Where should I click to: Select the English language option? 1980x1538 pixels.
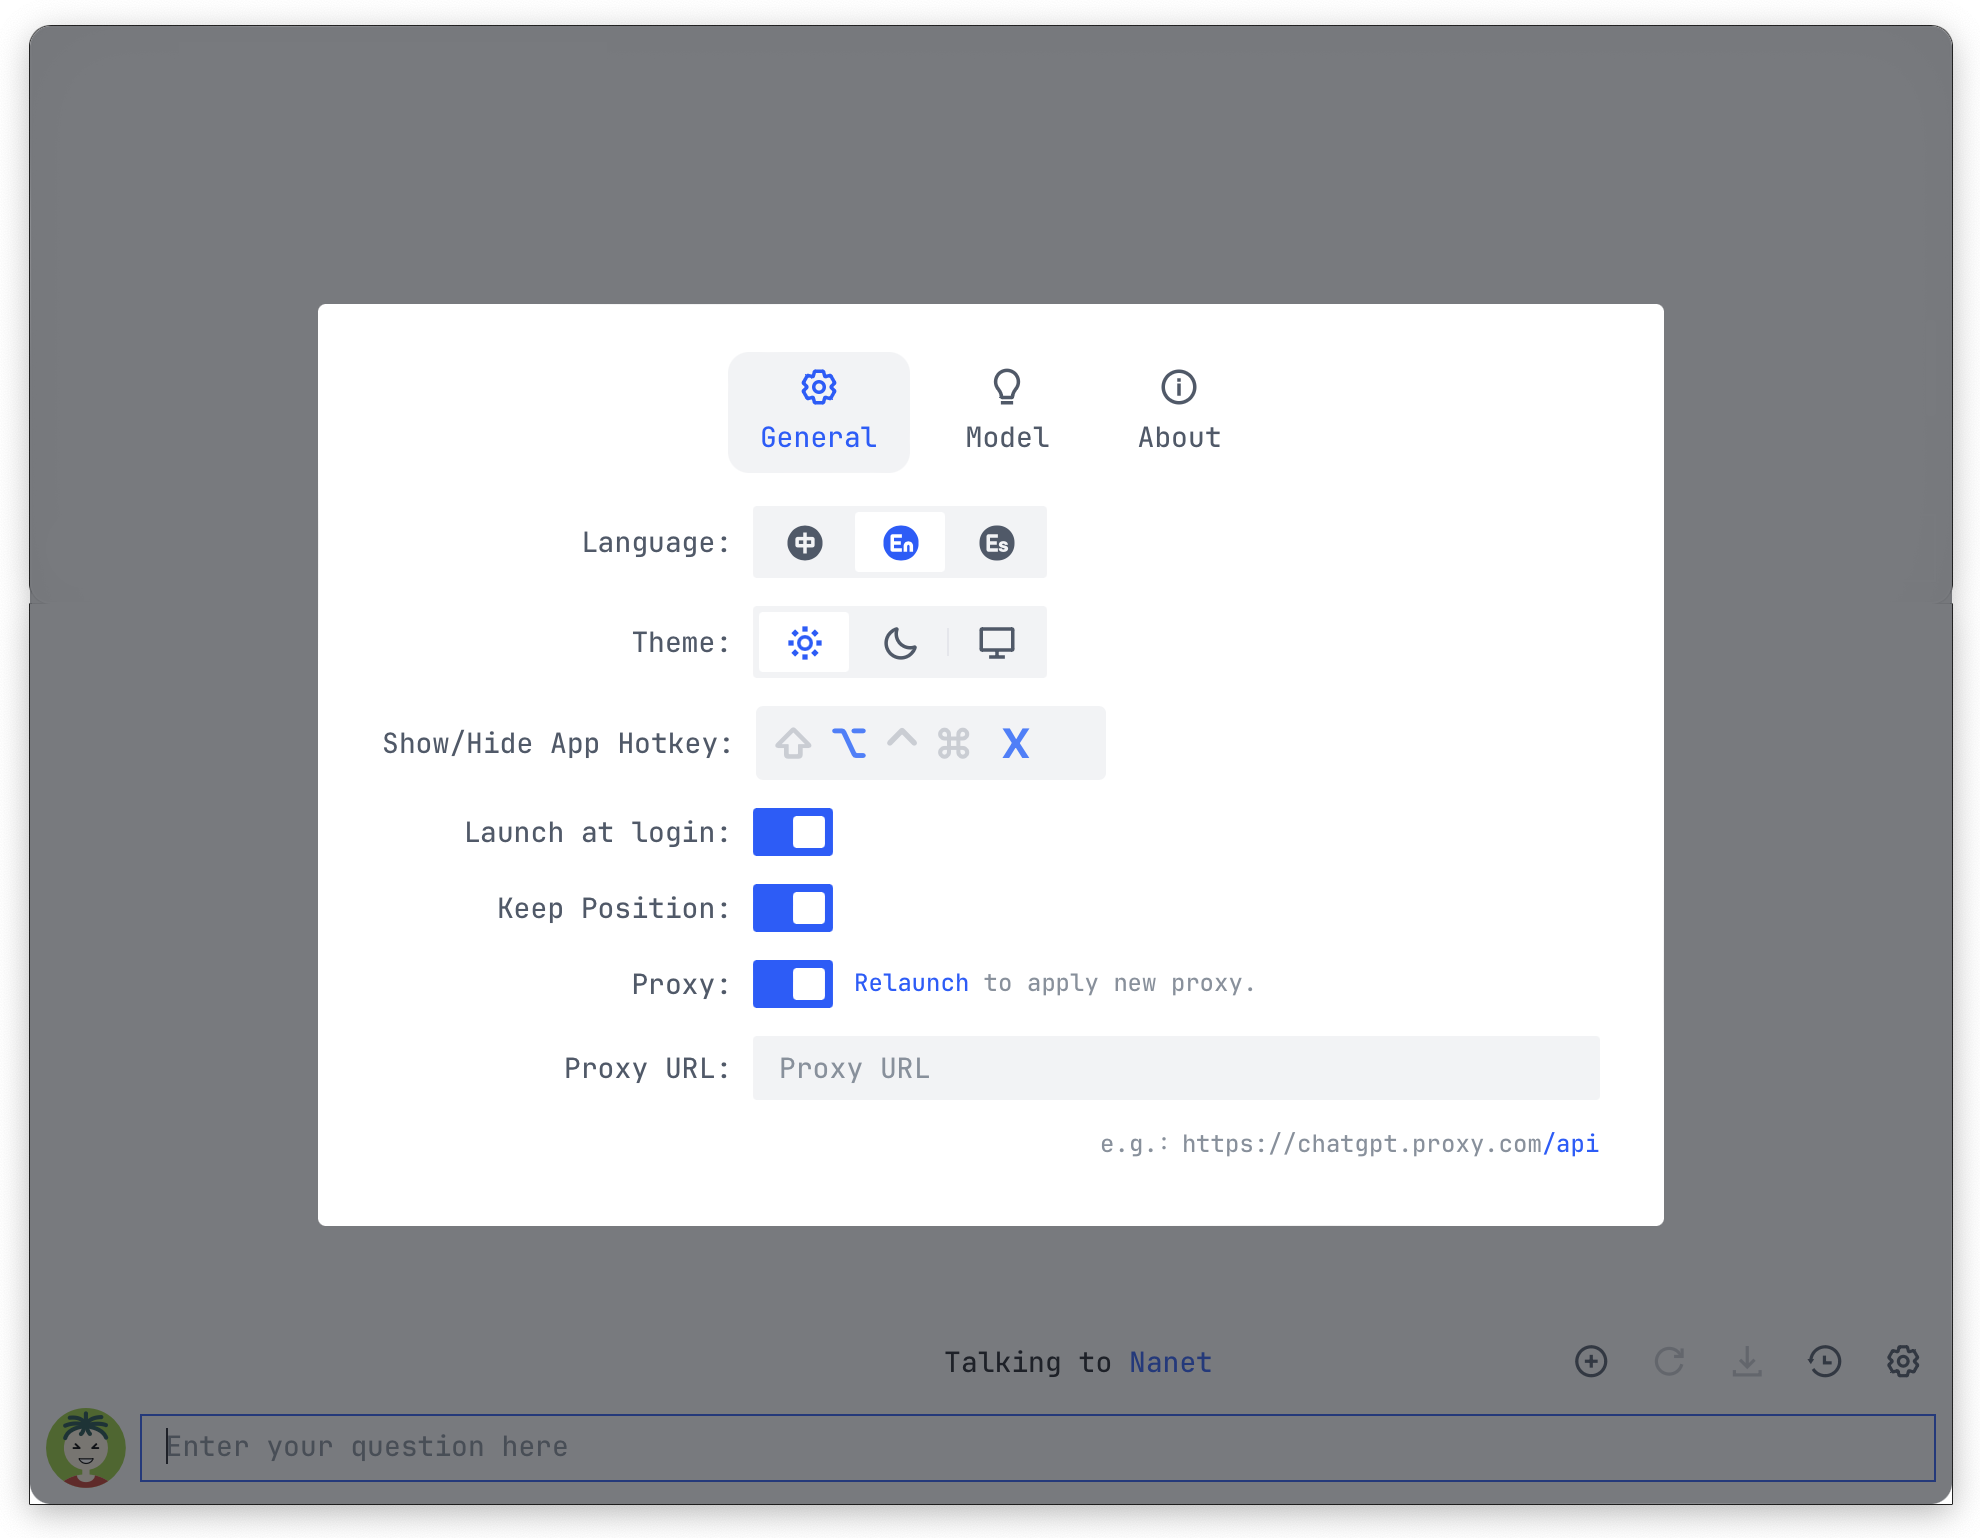[900, 543]
